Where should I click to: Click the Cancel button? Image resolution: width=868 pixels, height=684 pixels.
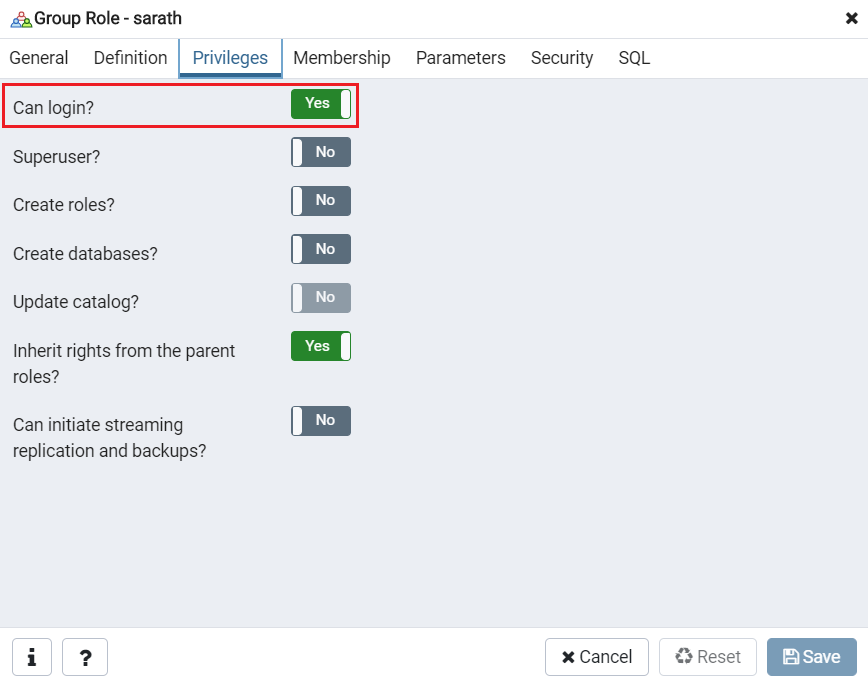[x=596, y=657]
